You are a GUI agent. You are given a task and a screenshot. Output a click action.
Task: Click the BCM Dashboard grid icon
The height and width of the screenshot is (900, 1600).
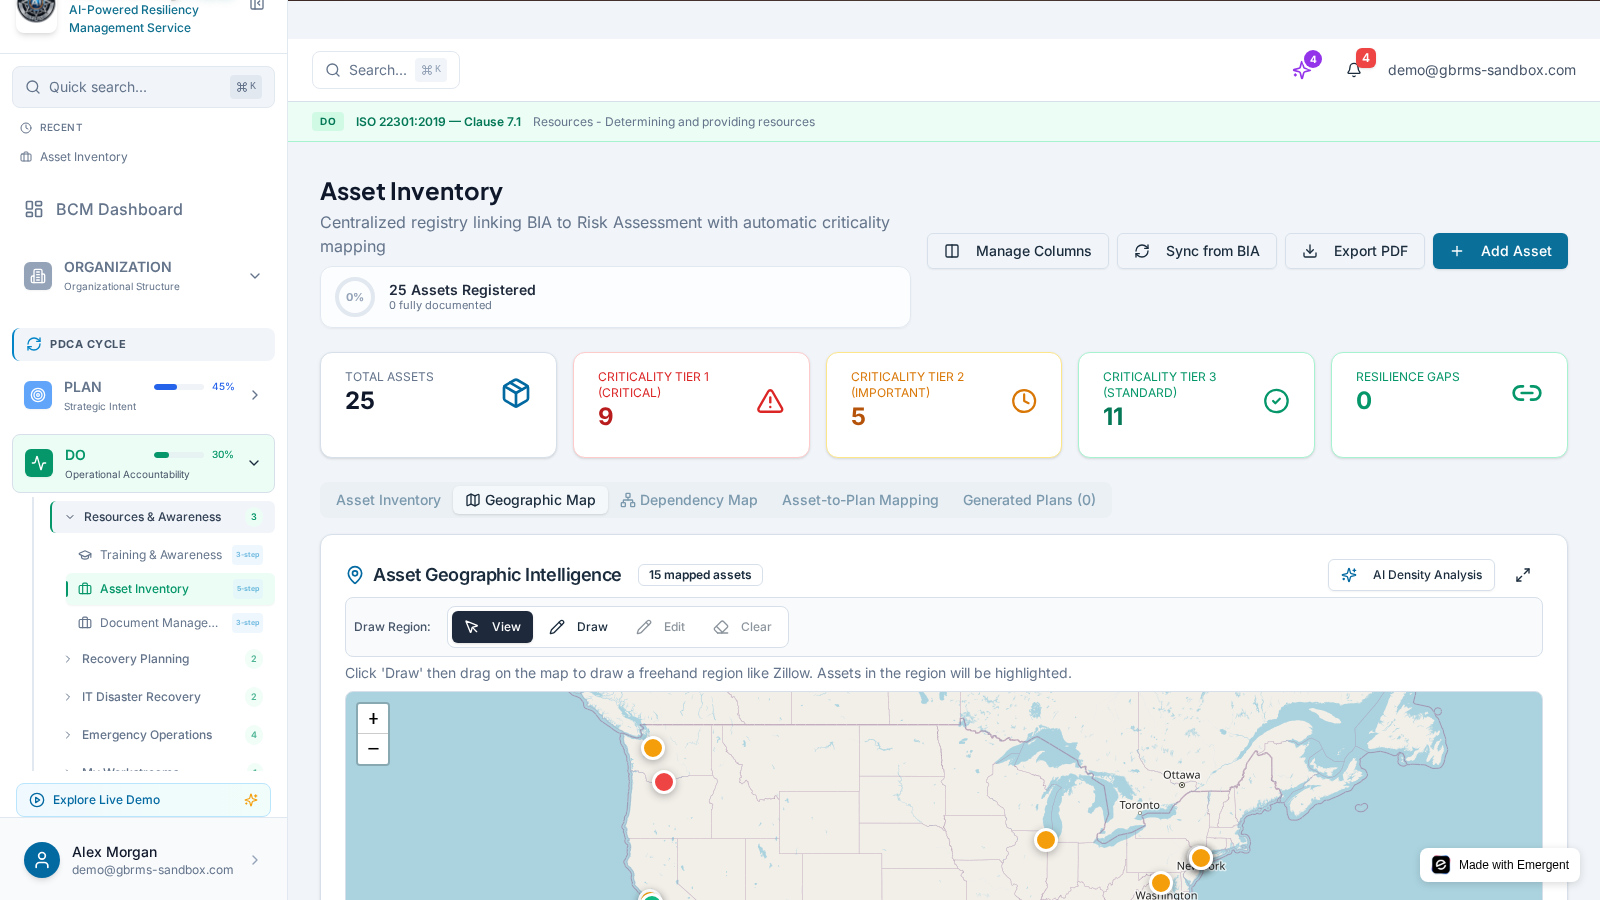(34, 209)
